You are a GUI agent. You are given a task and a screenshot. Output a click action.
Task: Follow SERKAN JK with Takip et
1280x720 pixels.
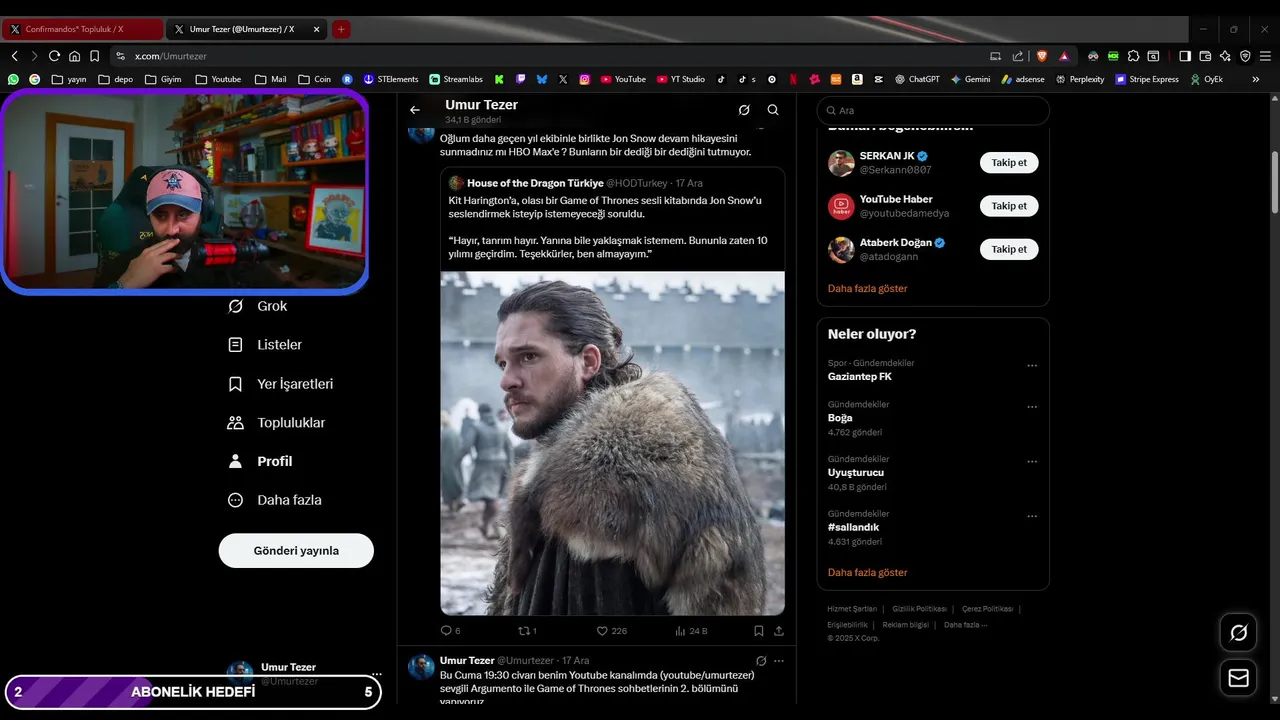(x=1009, y=163)
